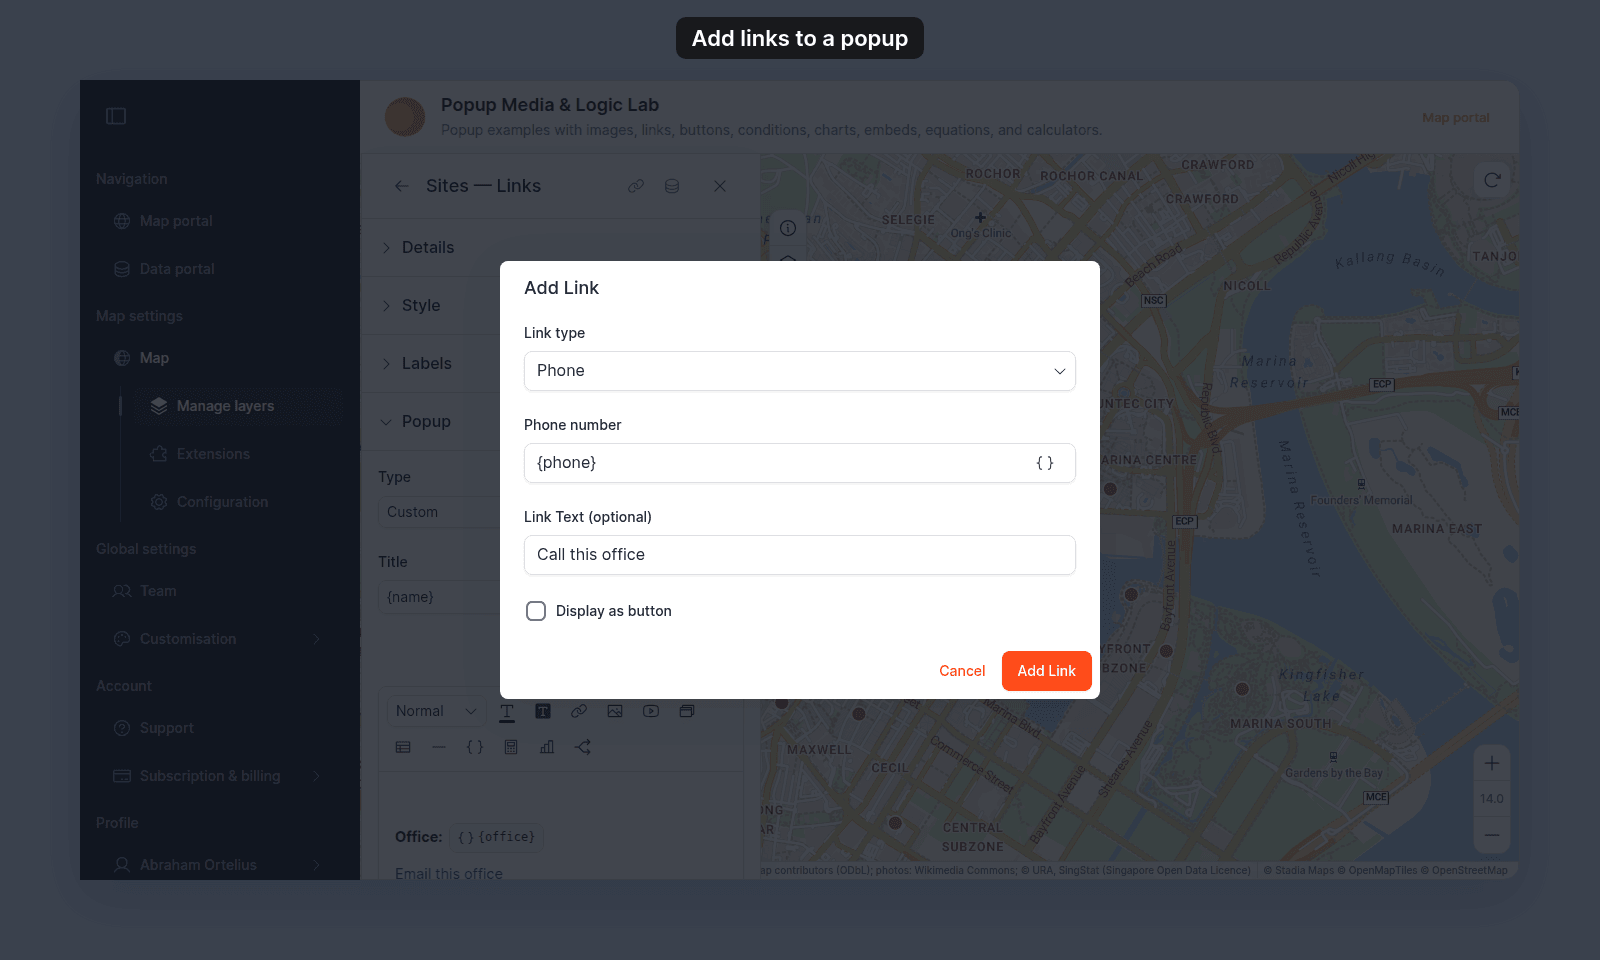Insert attribute braces from editor toolbar

point(475,747)
